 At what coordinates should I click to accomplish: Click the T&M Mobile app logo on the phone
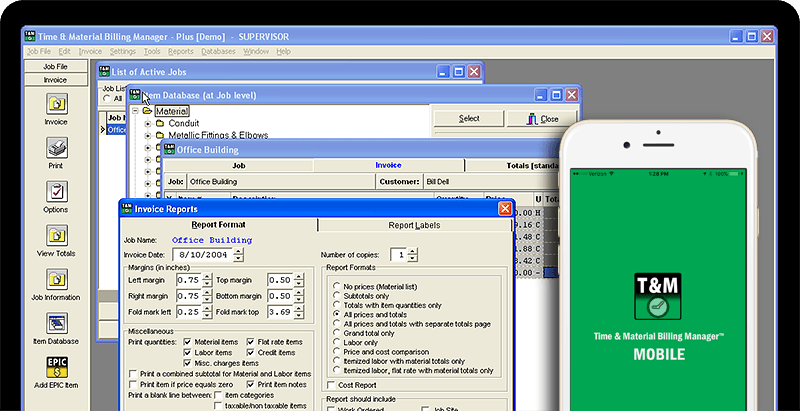tap(658, 296)
